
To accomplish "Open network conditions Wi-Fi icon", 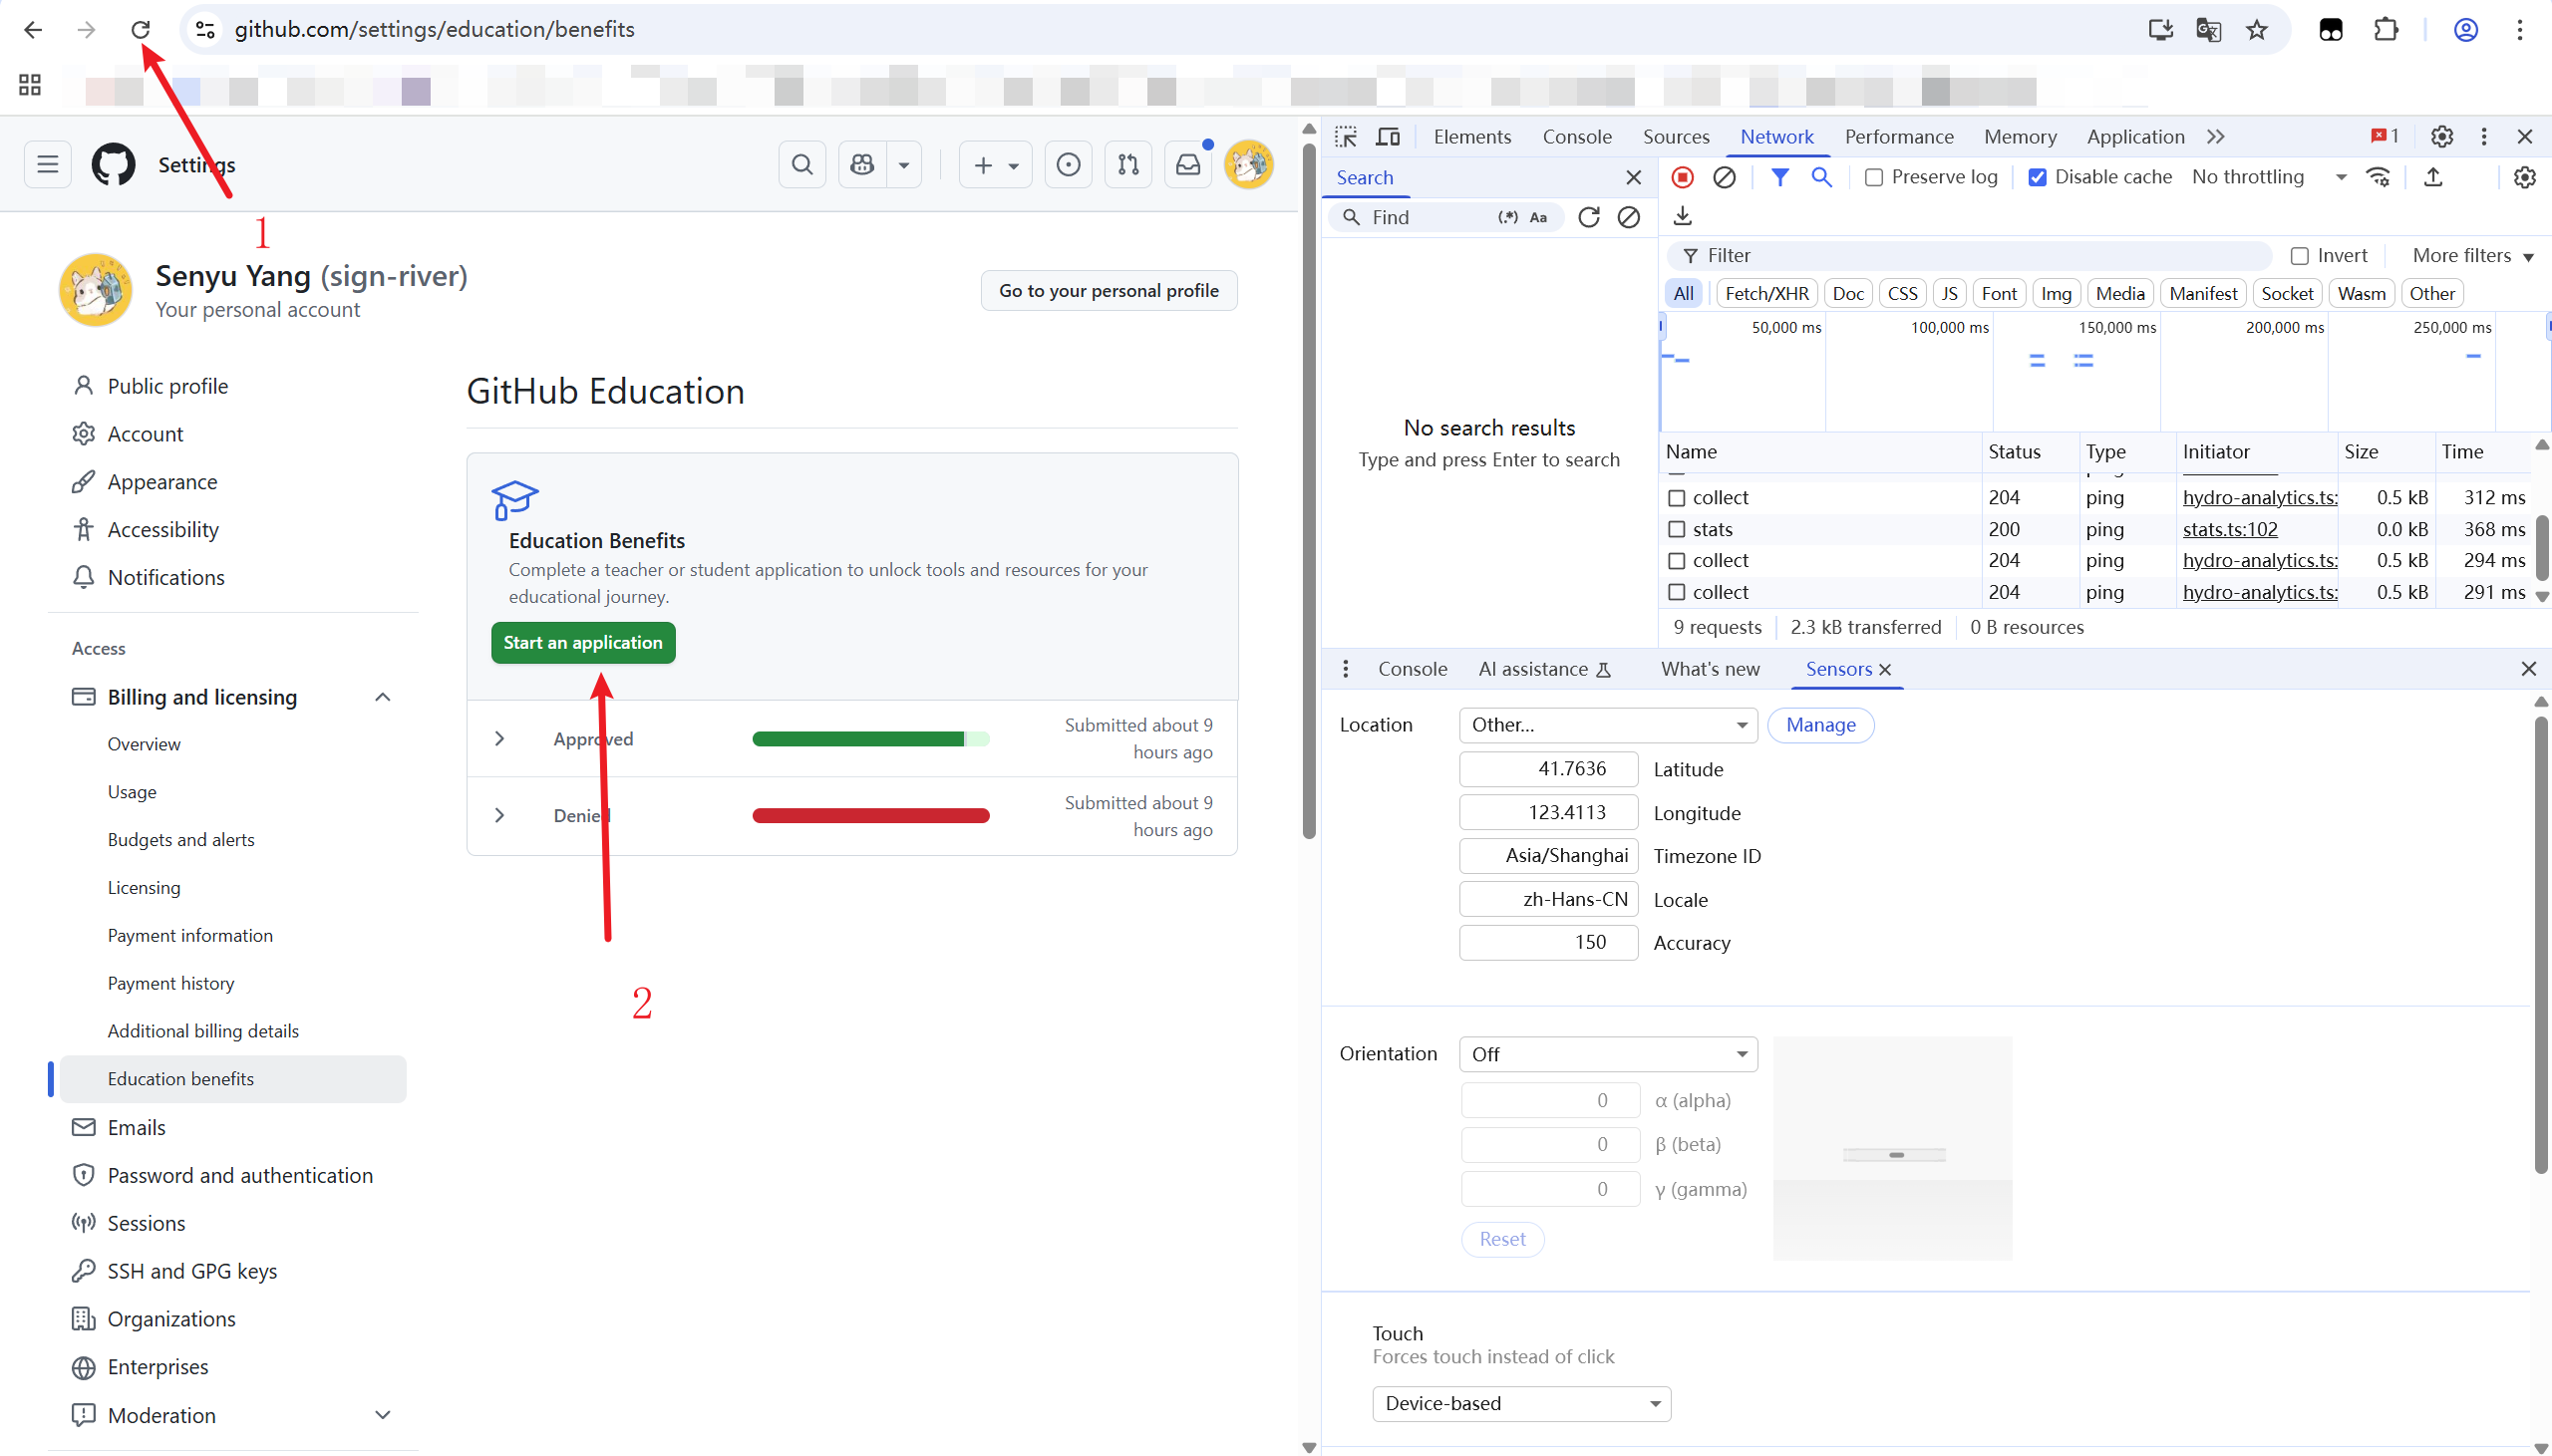I will click(2378, 177).
